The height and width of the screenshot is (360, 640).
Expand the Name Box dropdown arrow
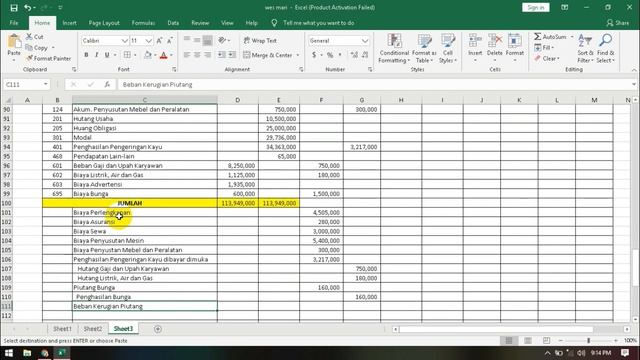46,84
